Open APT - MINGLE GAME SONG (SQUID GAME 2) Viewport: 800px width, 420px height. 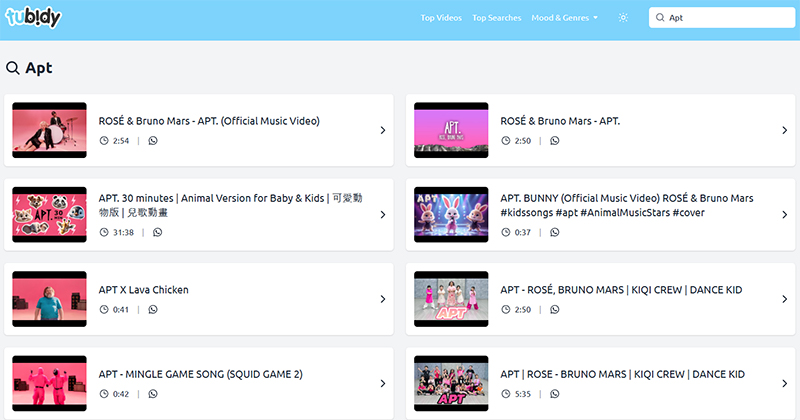click(x=201, y=374)
